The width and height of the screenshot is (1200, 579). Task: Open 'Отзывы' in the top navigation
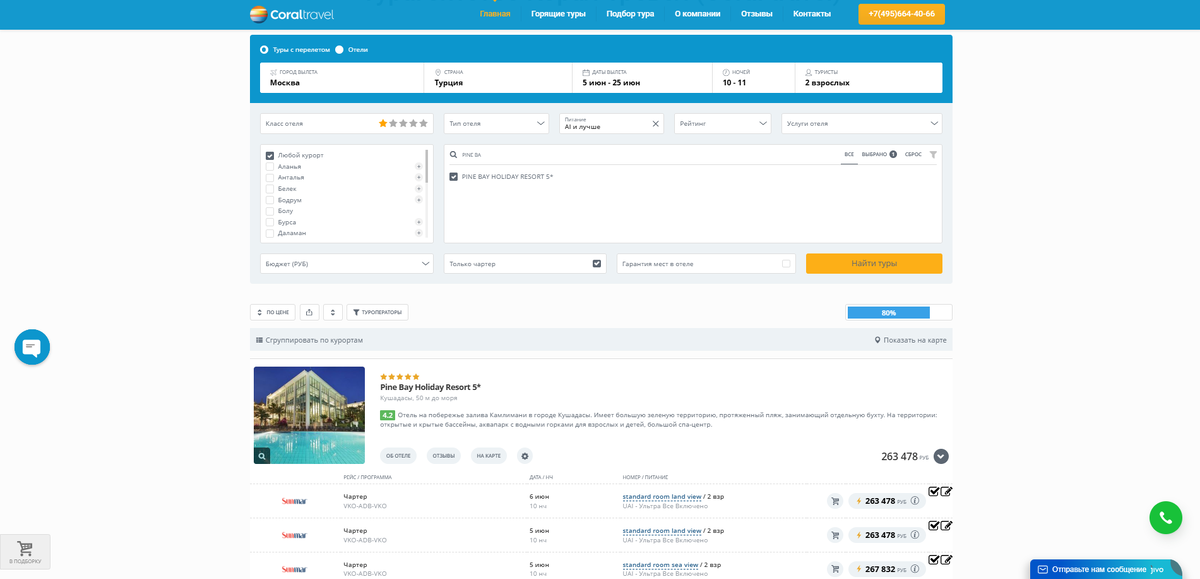[x=756, y=14]
